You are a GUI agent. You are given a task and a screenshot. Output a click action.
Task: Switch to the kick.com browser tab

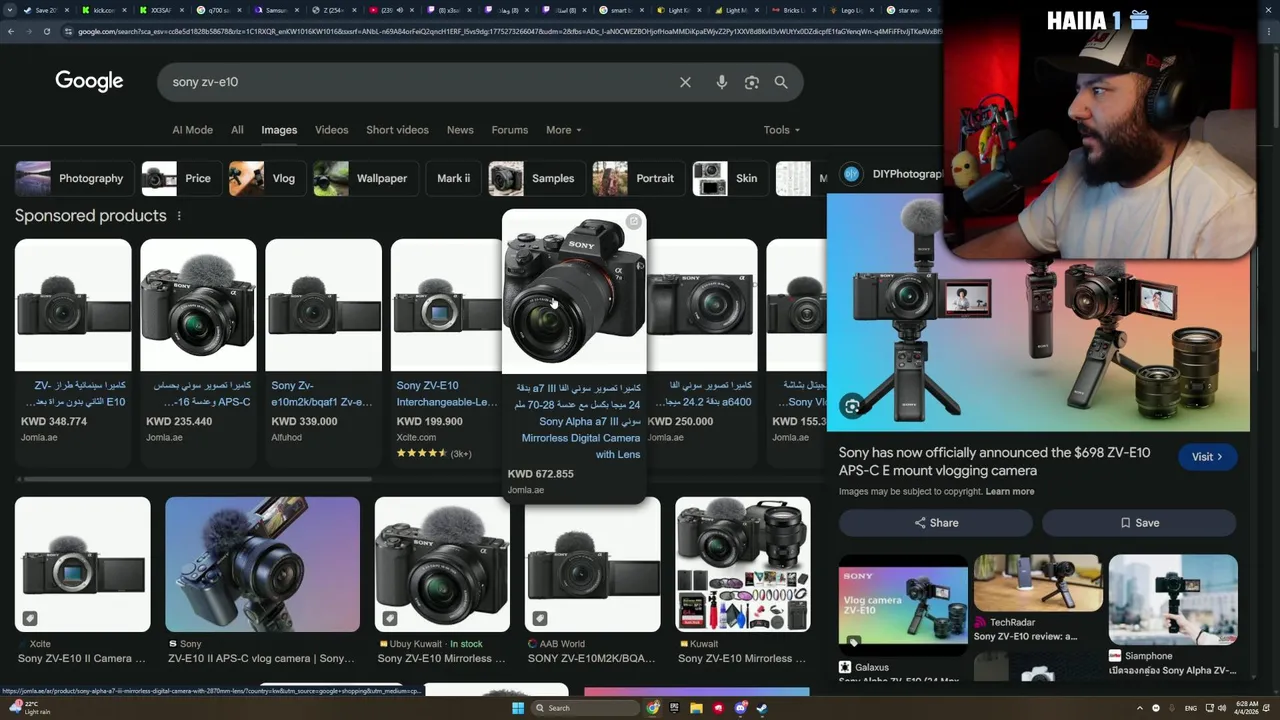[105, 10]
